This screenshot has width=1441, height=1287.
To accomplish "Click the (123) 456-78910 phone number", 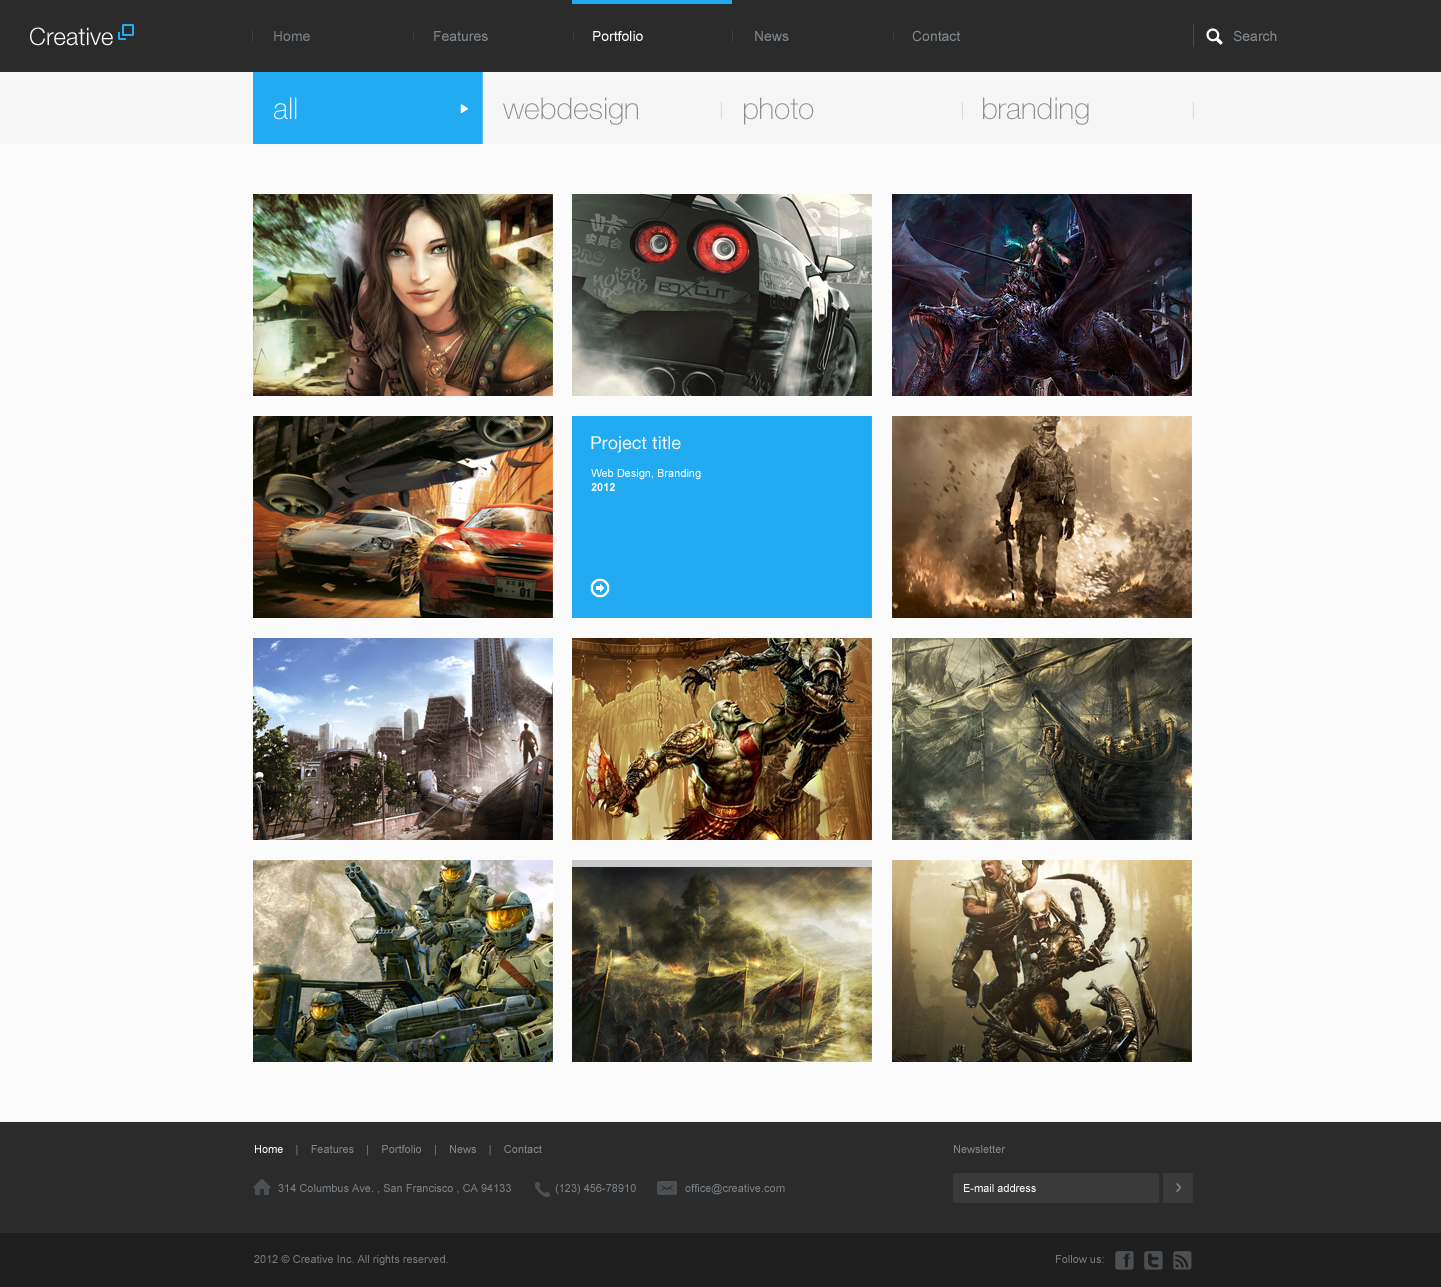I will 595,1188.
